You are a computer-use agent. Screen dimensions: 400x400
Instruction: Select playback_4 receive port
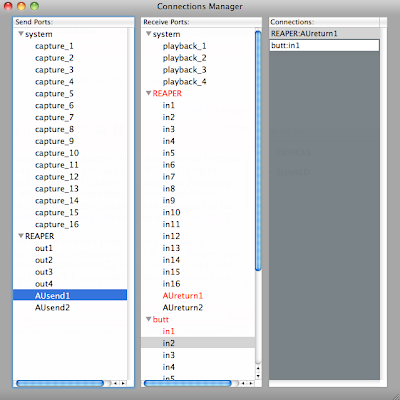[x=184, y=82]
